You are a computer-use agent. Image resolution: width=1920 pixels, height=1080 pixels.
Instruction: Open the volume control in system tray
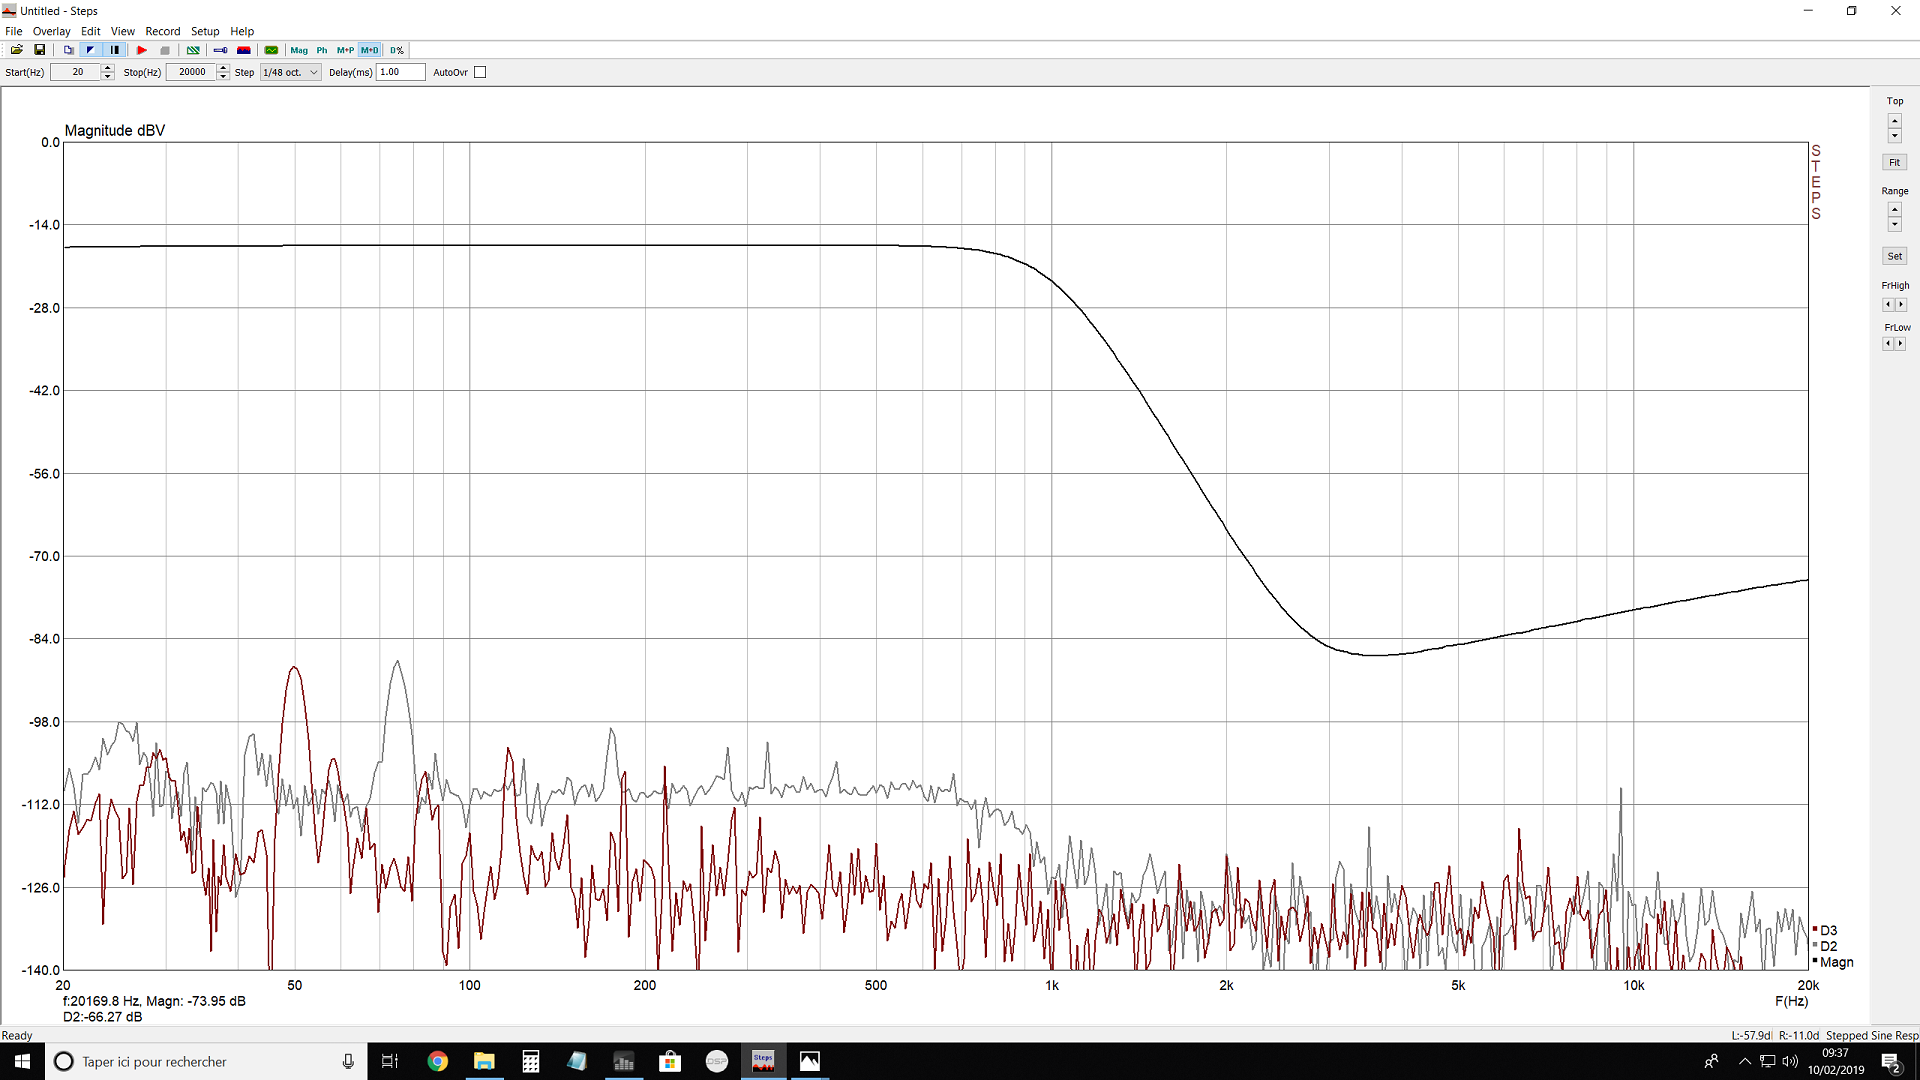coord(1790,1061)
